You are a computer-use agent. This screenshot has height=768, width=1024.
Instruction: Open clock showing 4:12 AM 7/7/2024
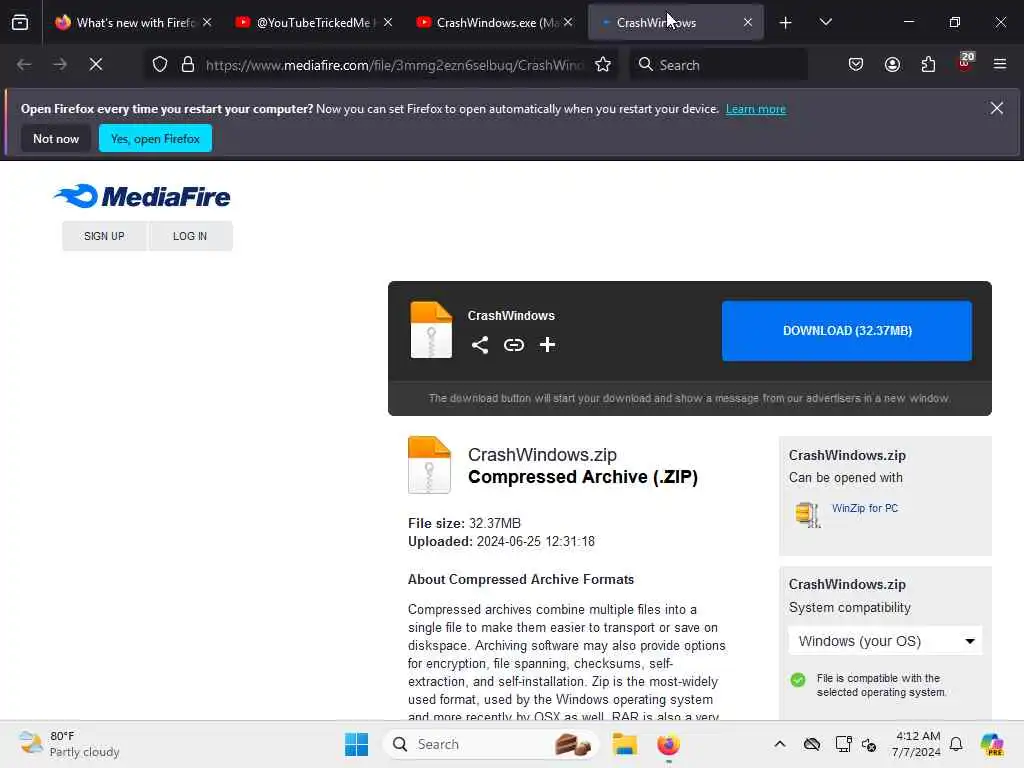point(916,744)
